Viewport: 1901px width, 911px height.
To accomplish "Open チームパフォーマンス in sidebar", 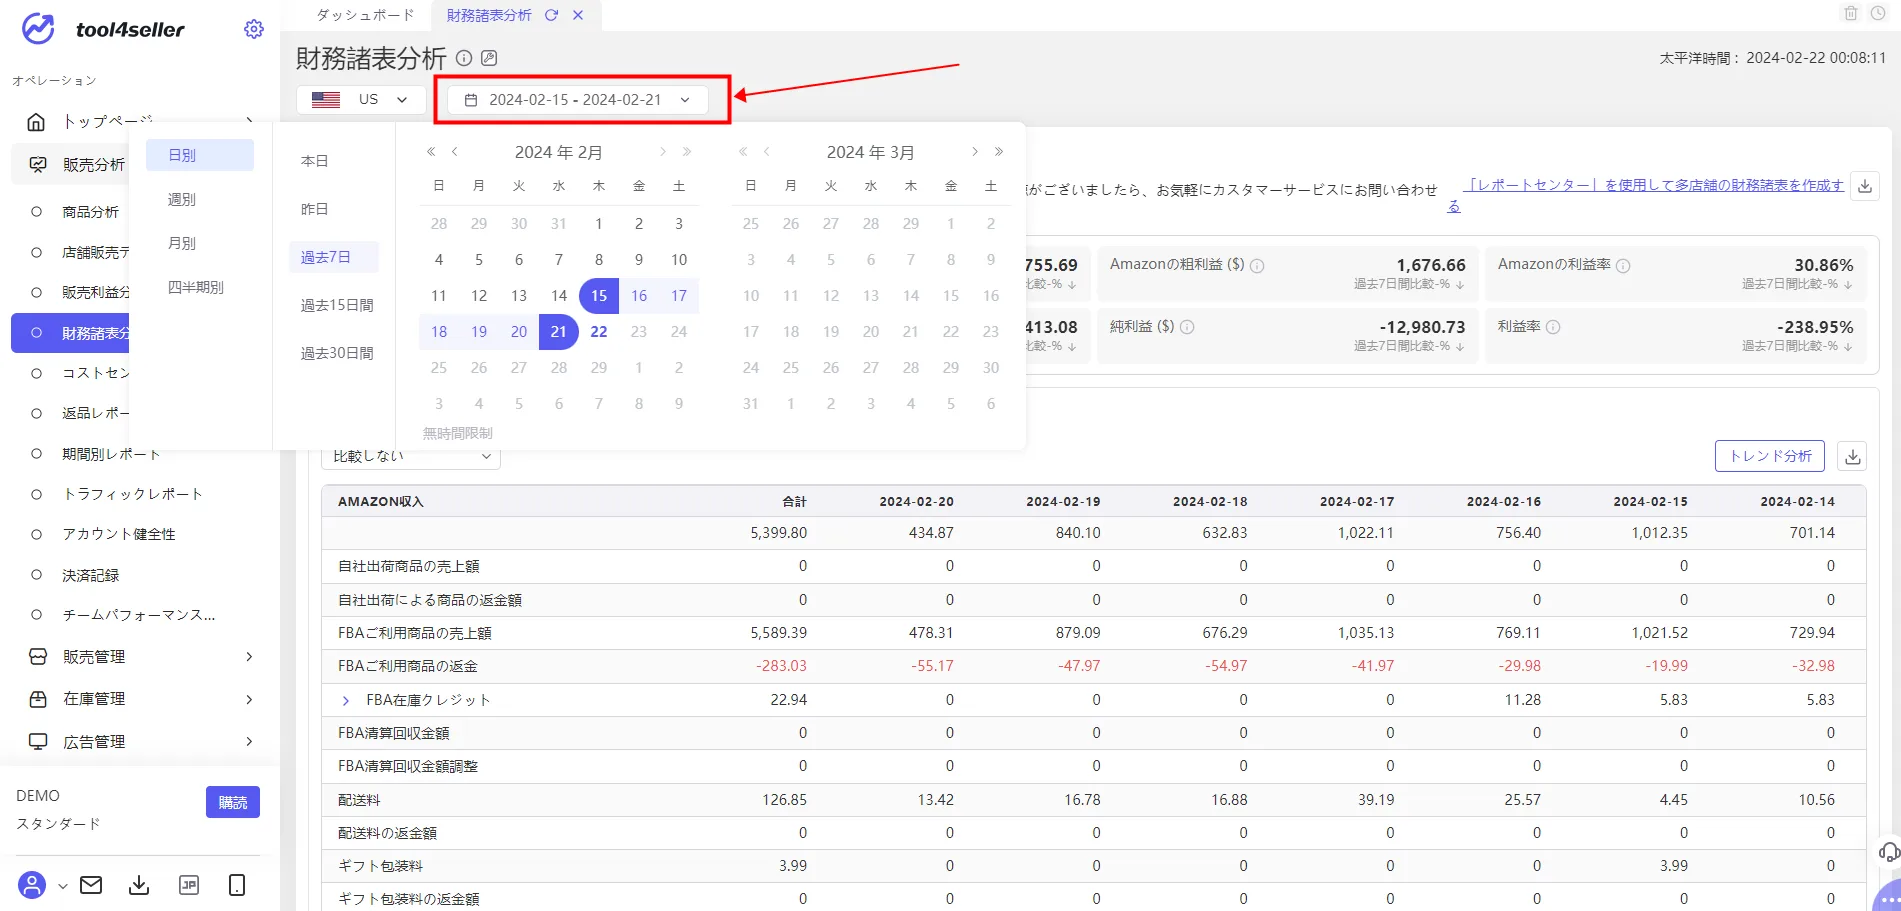I will point(139,615).
